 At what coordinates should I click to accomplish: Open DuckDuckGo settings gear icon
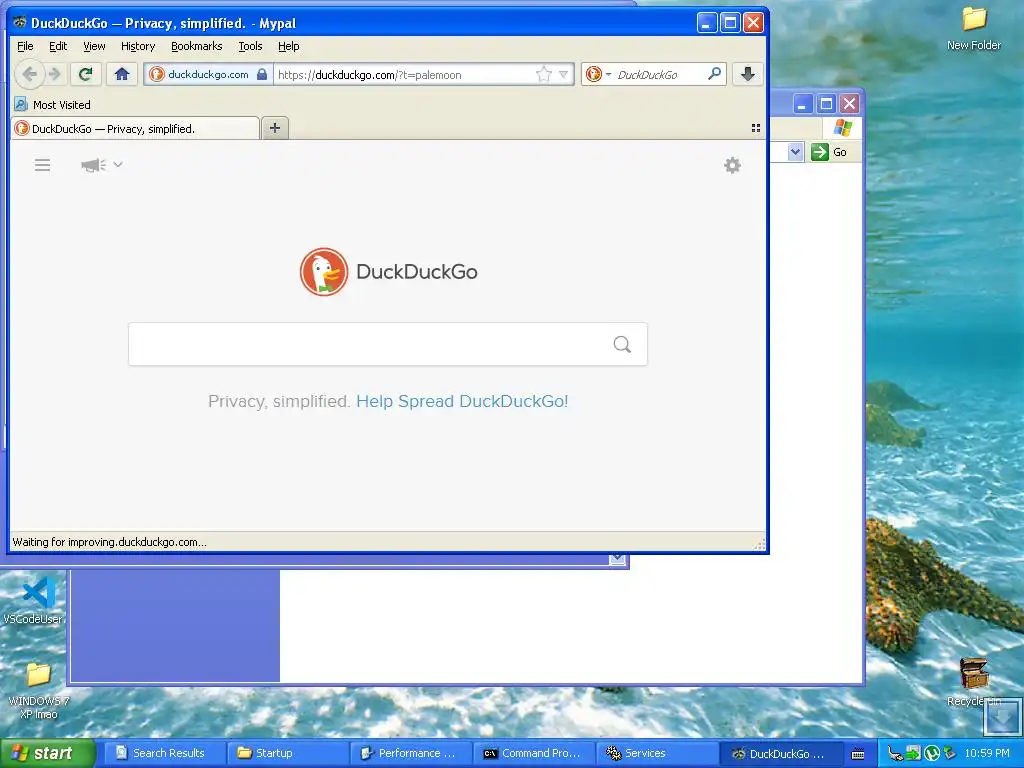tap(732, 165)
